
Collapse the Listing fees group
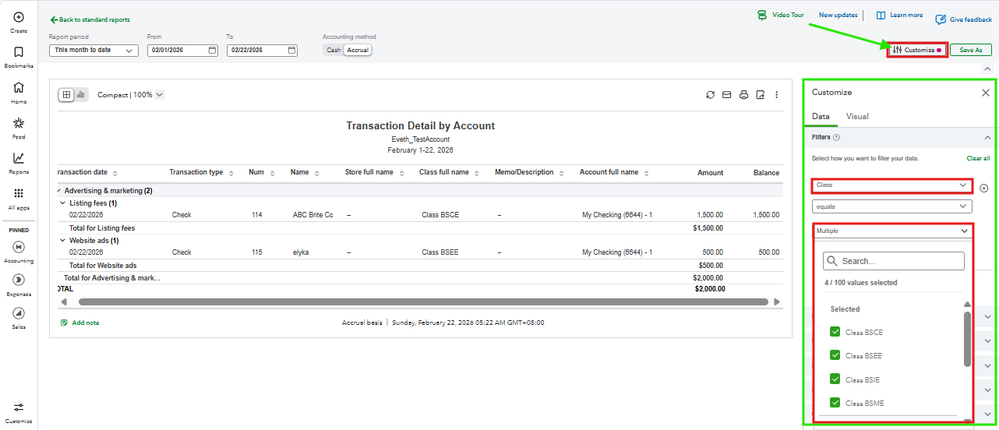click(x=62, y=203)
